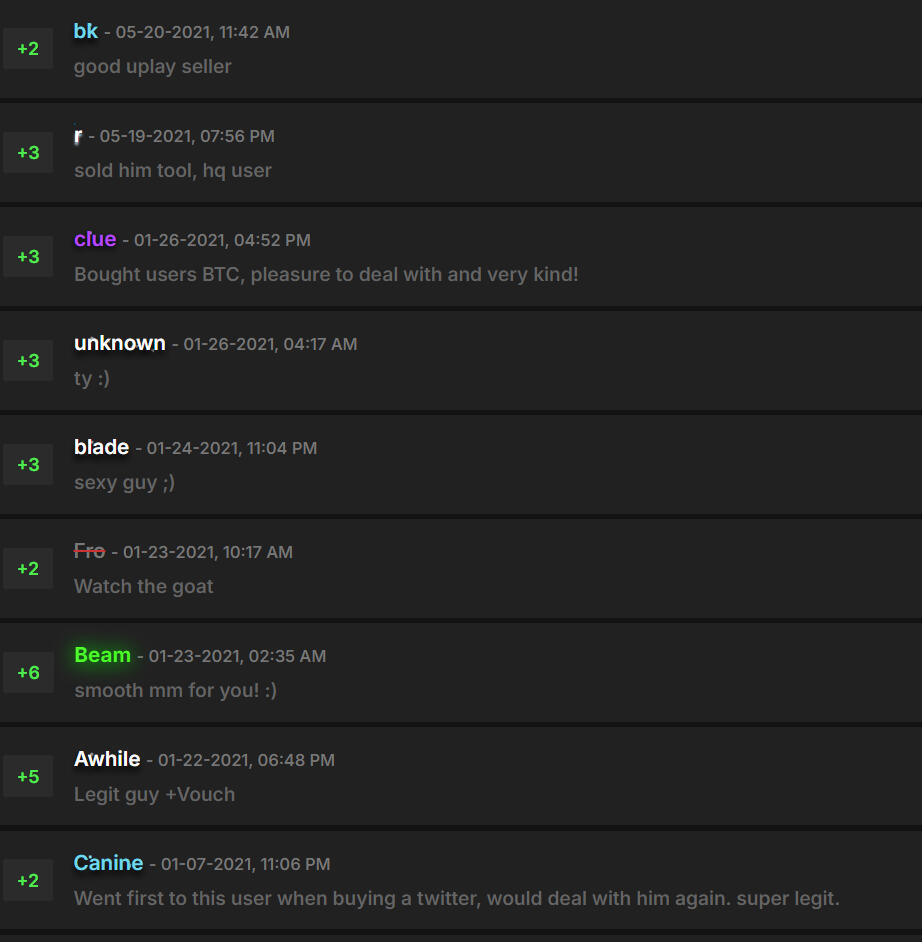The width and height of the screenshot is (922, 942).
Task: Click the struck-through Fro username
Action: pos(89,551)
